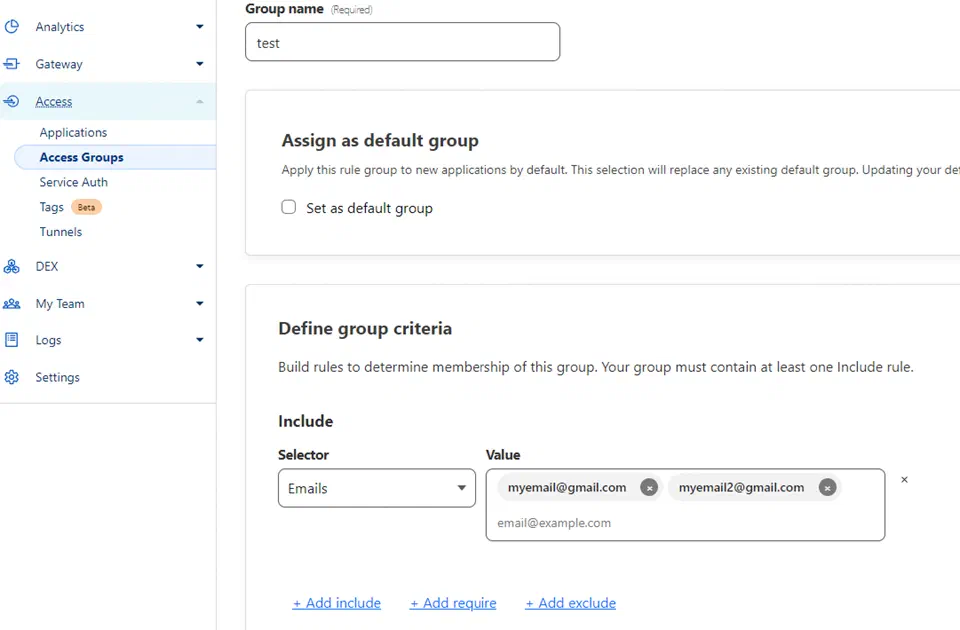Click the Add require link

453,603
